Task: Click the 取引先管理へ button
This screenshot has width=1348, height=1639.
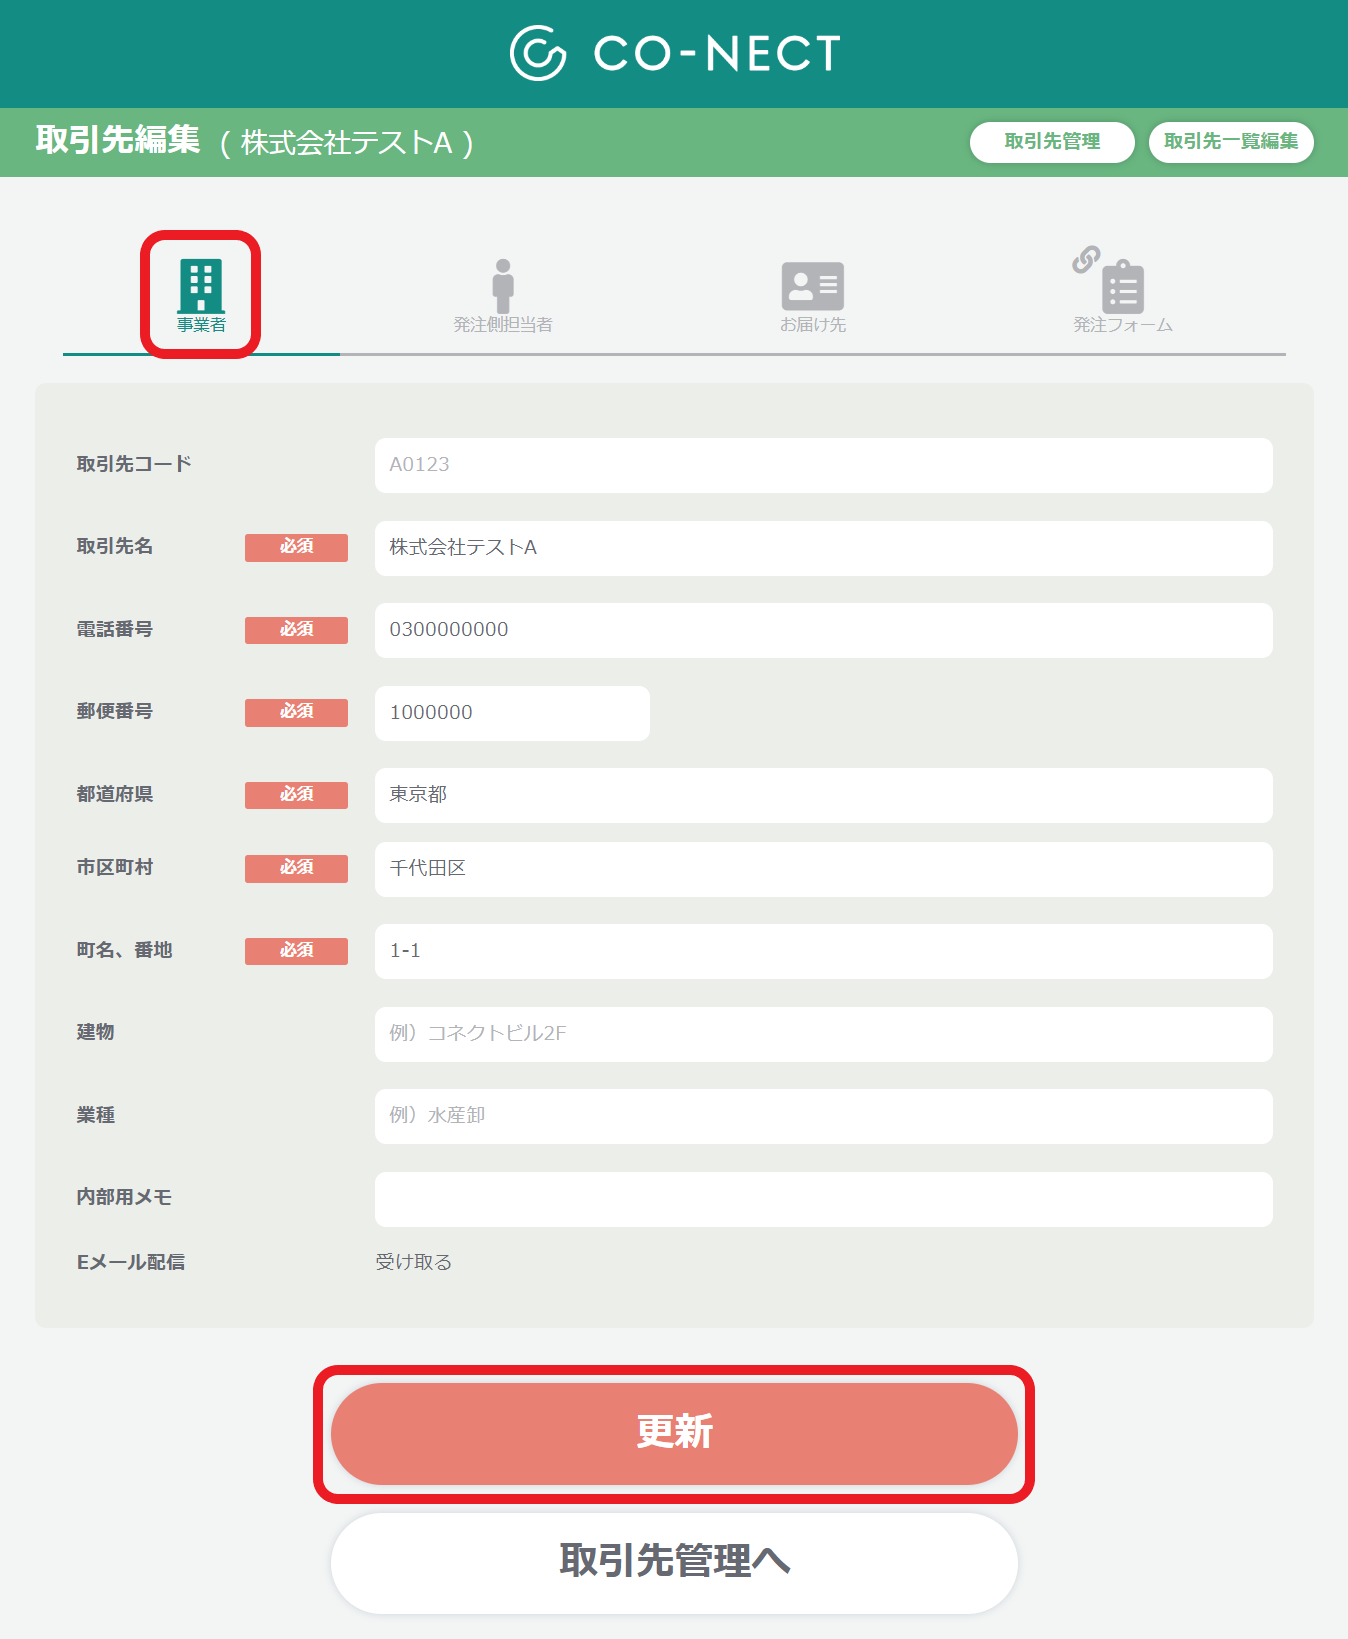Action: pos(674,1562)
